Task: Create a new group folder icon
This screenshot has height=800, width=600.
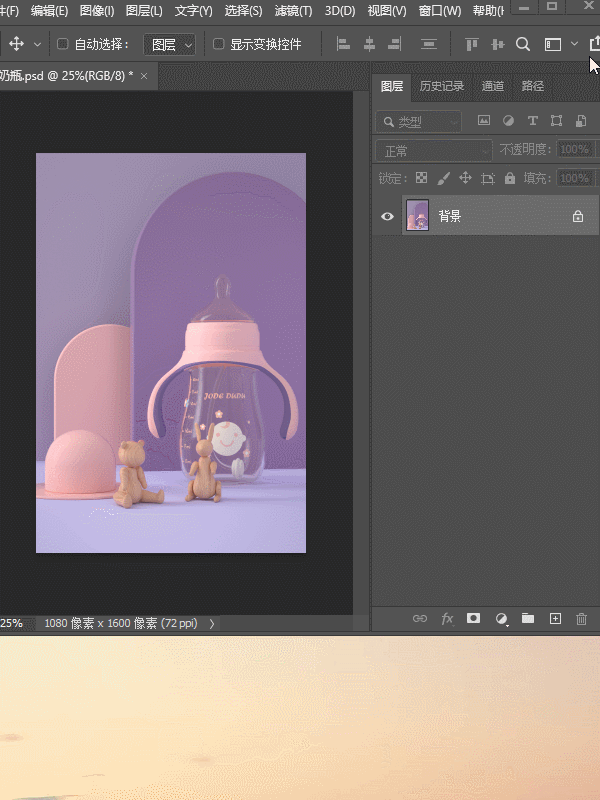Action: (x=528, y=618)
